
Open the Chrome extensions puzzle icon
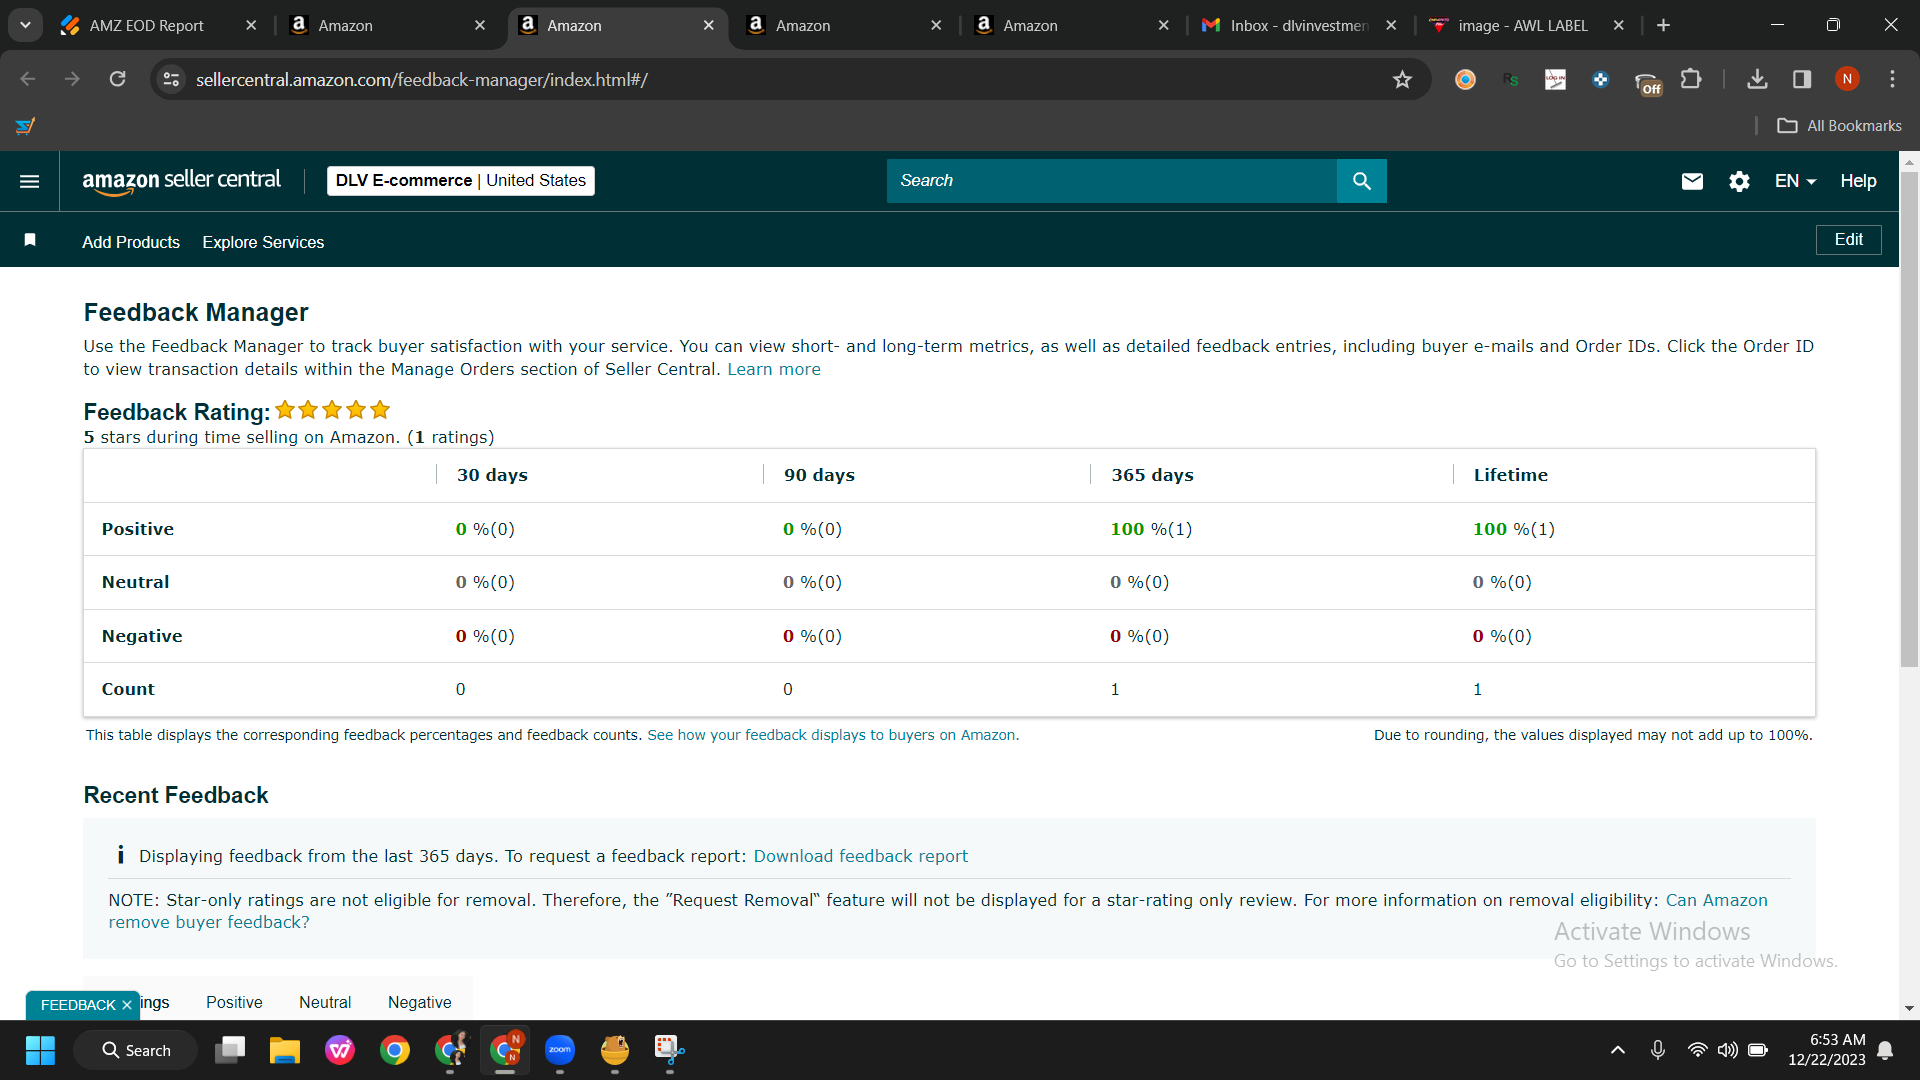[1691, 79]
